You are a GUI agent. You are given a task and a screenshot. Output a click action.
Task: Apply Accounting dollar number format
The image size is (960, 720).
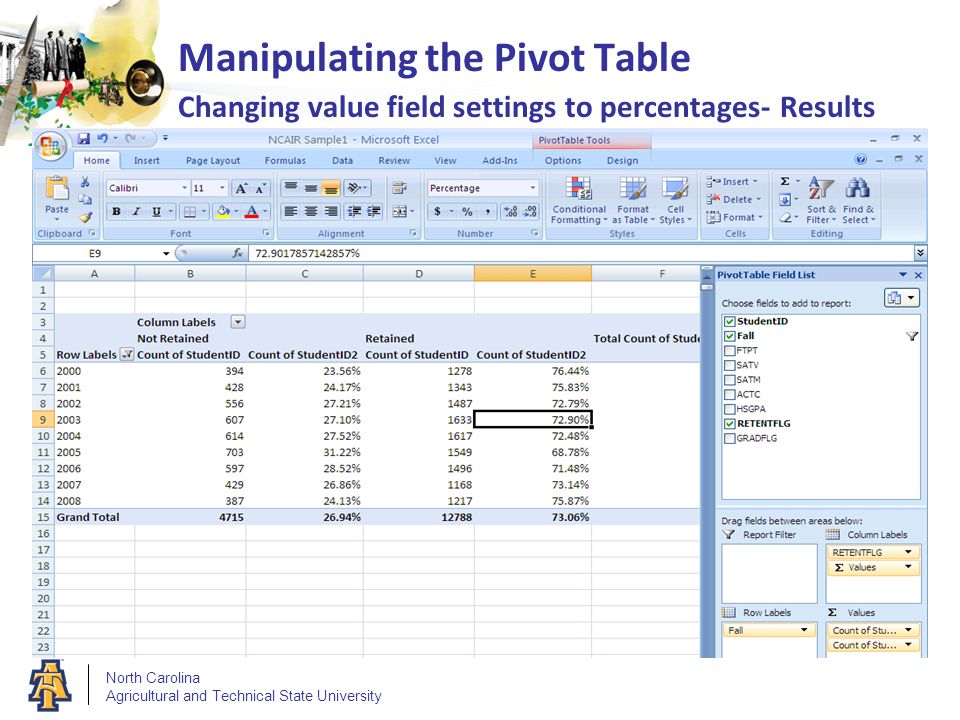click(437, 212)
